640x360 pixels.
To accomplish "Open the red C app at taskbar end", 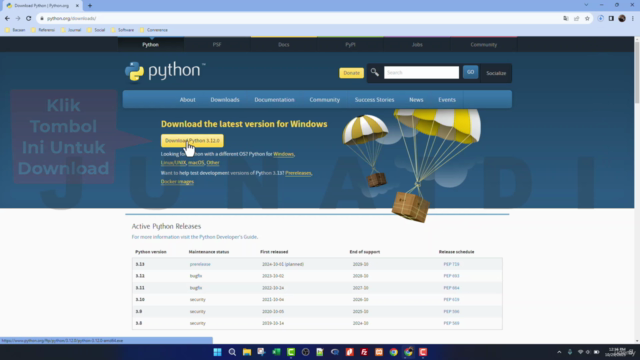I will [423, 352].
